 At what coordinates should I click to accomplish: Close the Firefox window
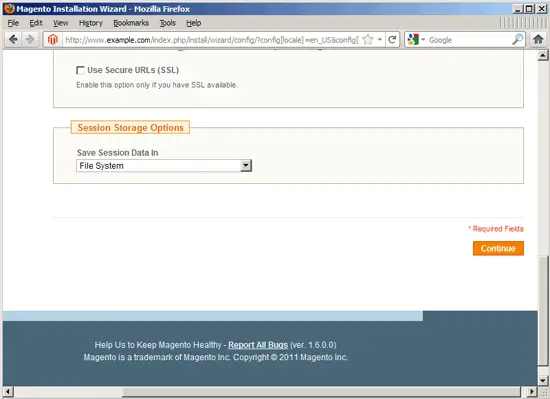click(x=542, y=8)
